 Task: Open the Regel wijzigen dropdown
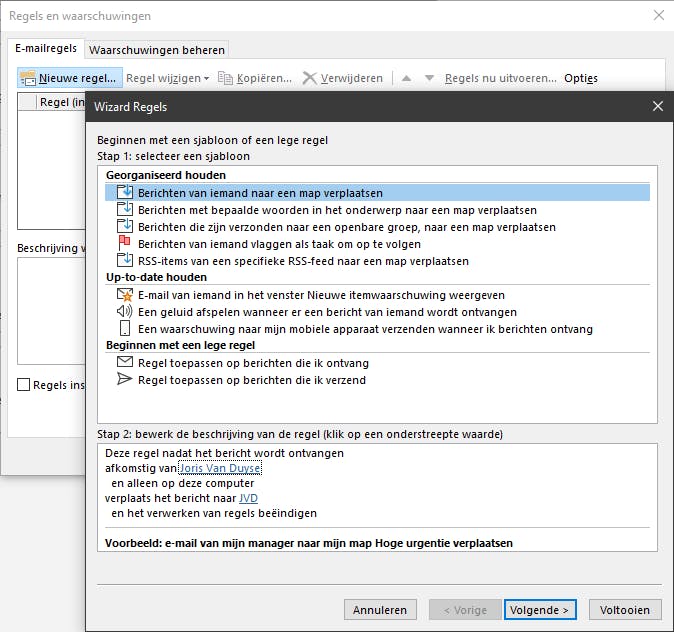pyautogui.click(x=168, y=78)
